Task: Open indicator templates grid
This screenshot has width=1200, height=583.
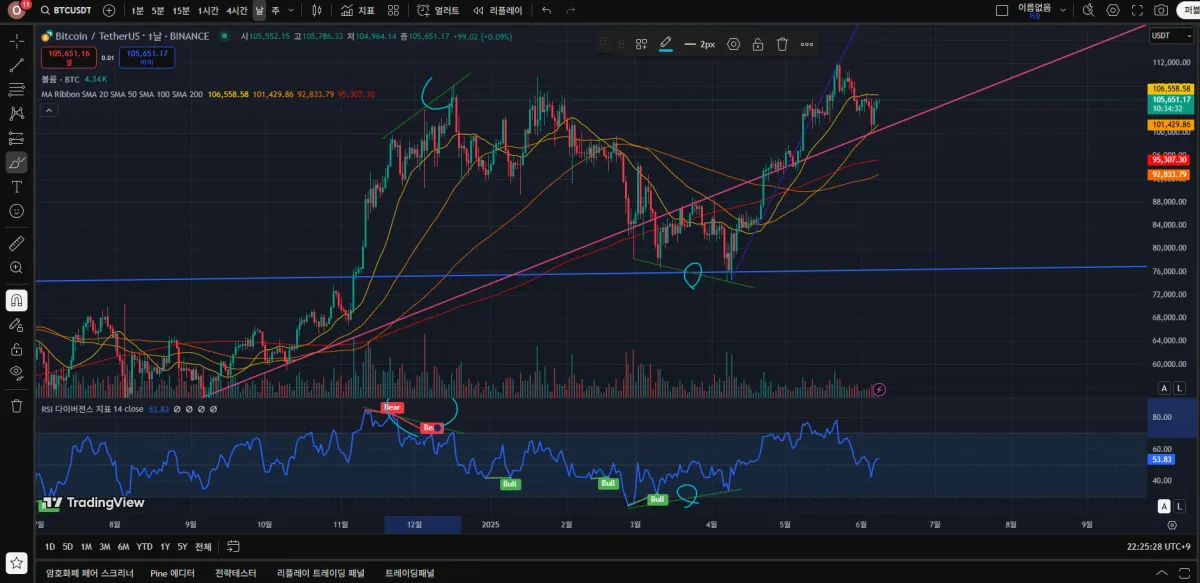Action: coord(394,10)
